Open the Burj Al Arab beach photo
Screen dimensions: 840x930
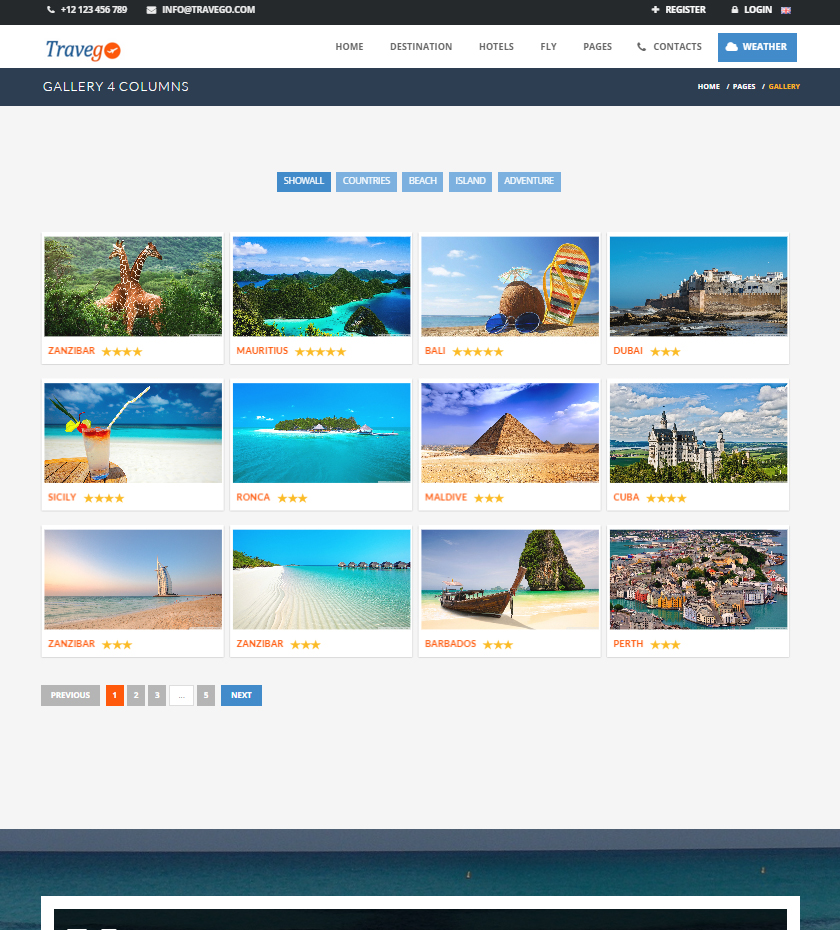pyautogui.click(x=133, y=579)
